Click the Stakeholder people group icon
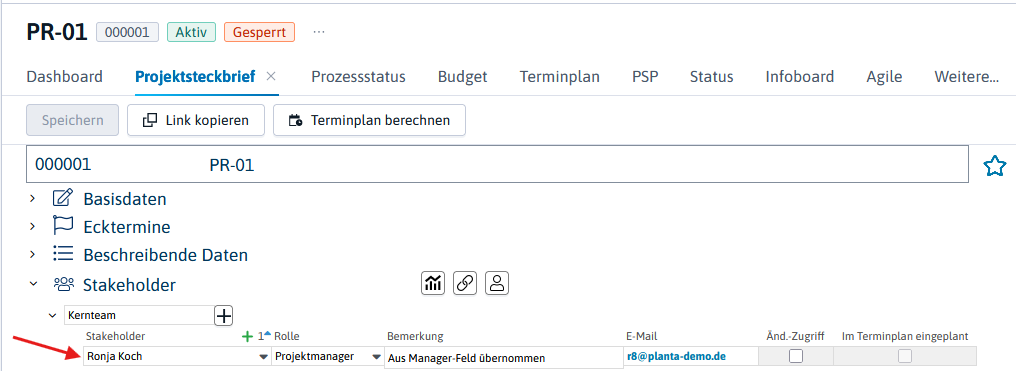The width and height of the screenshot is (1016, 371). pyautogui.click(x=64, y=284)
